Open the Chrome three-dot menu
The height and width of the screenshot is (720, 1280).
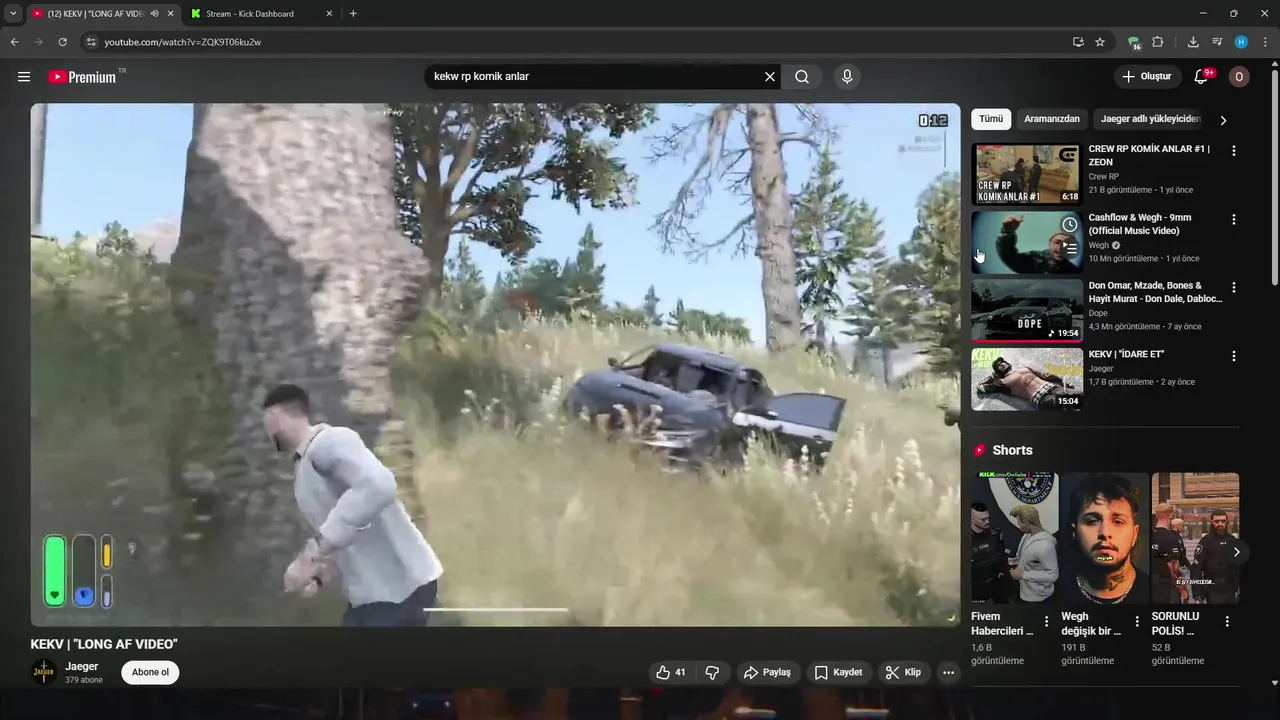[x=1265, y=42]
